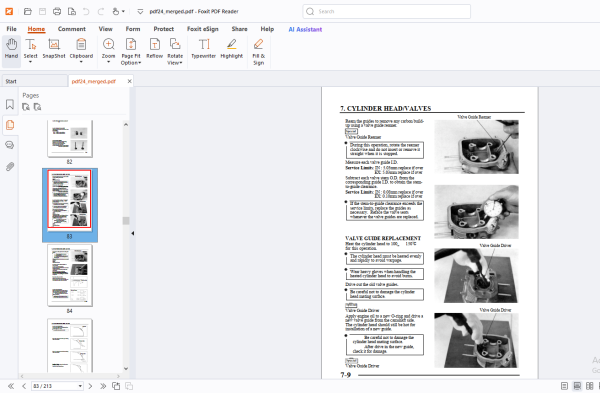Switch to the Comment ribbon tab
Screen dimensions: 600x393
coord(72,29)
